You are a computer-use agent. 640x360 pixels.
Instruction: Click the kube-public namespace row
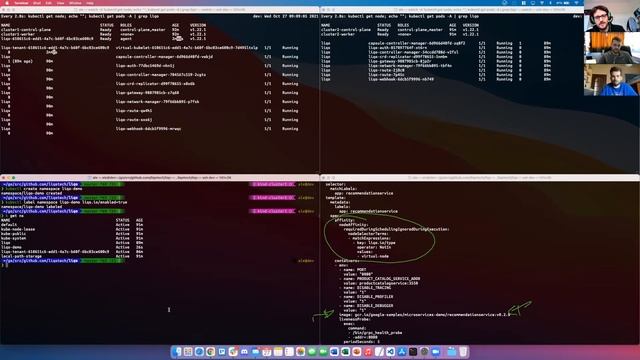[72, 234]
